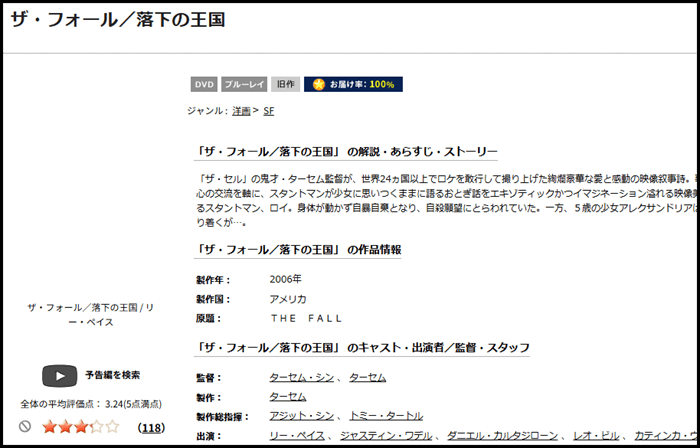Open cast link ジャスティン・ワデル
The image size is (700, 448).
pyautogui.click(x=386, y=436)
